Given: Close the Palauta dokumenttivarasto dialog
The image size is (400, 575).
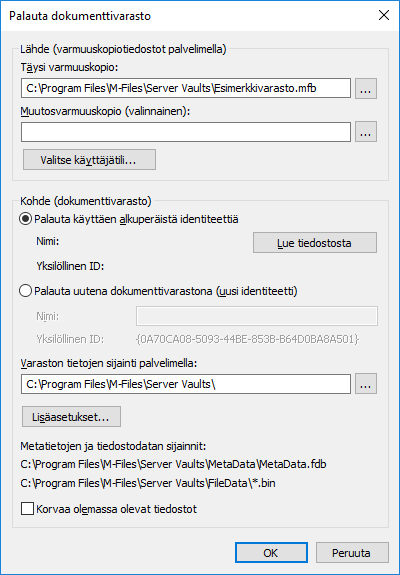Looking at the screenshot, I should point(384,15).
